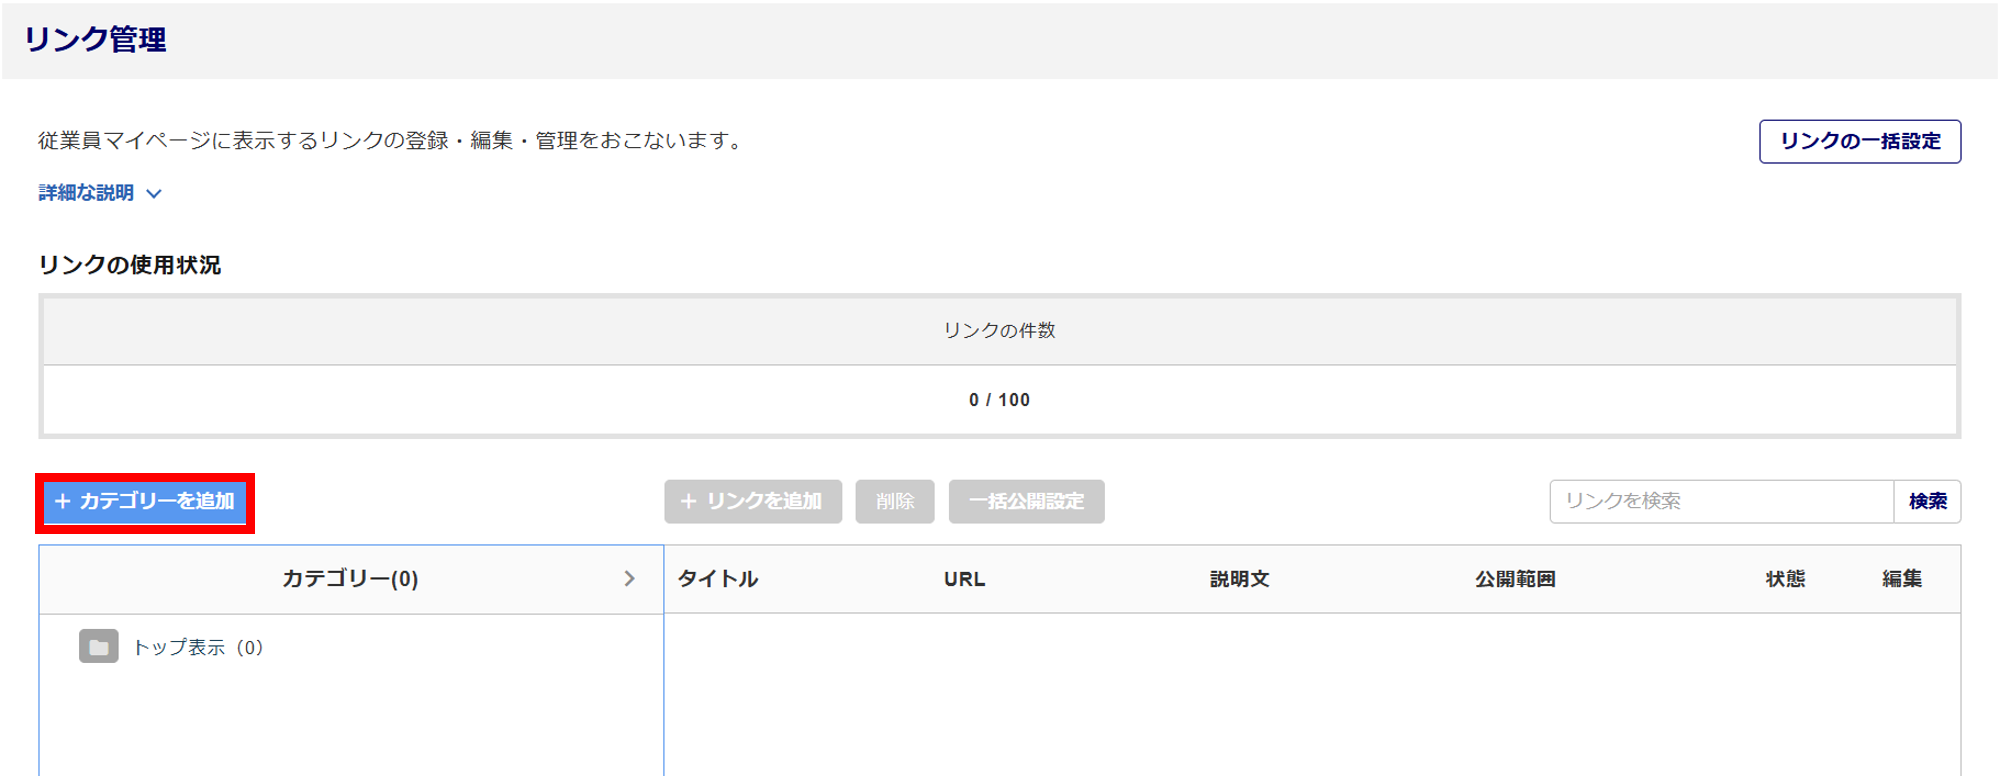This screenshot has height=776, width=2000.
Task: Open 一括公開設定
Action: pos(1026,501)
